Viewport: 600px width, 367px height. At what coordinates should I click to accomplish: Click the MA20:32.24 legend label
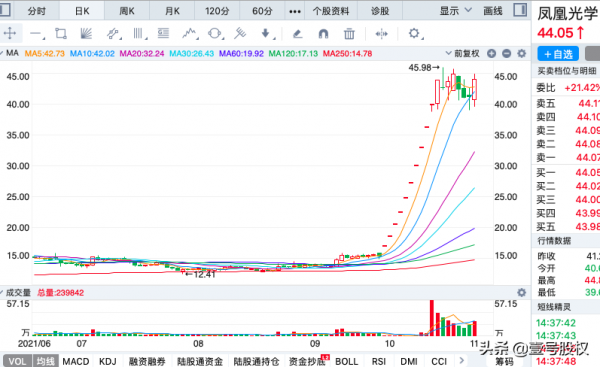(x=142, y=54)
